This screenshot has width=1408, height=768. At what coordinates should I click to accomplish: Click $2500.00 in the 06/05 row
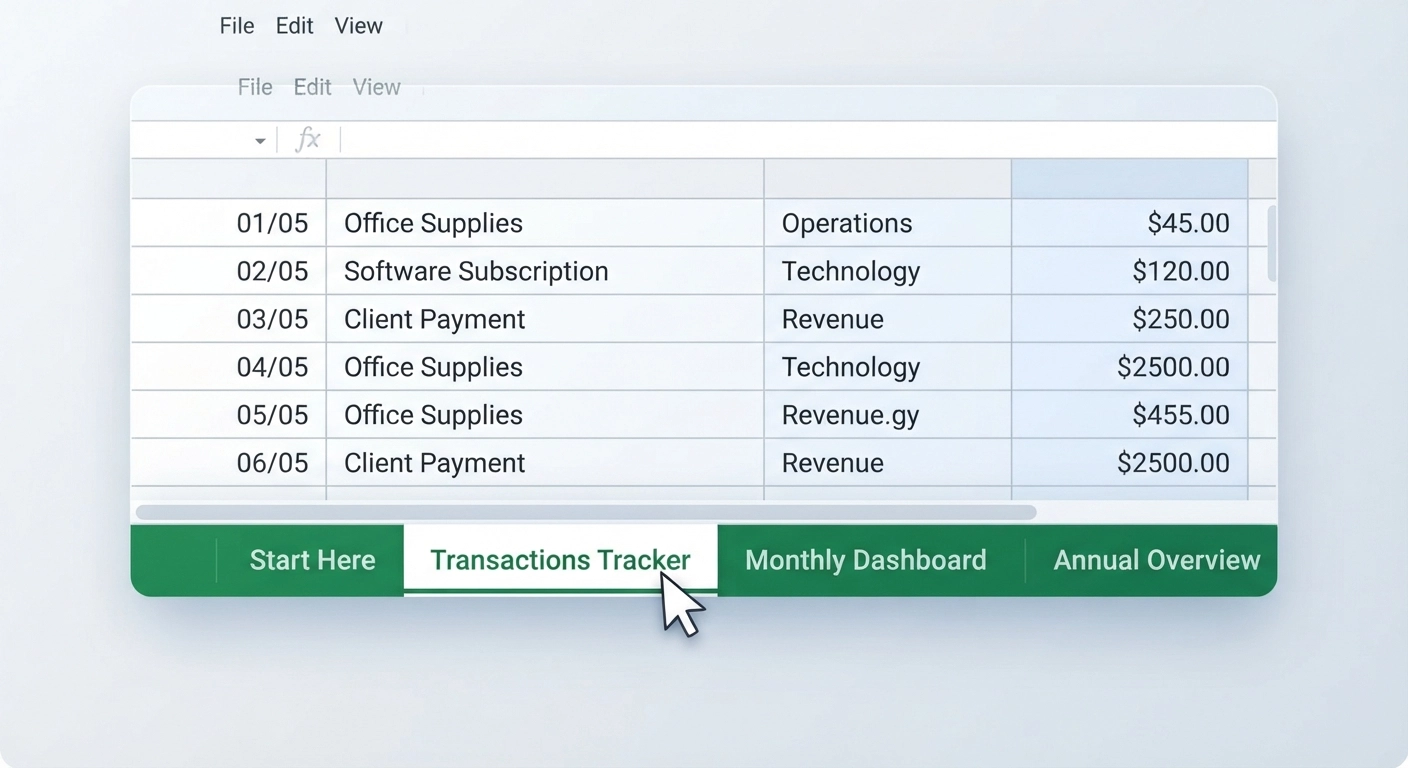point(1130,463)
